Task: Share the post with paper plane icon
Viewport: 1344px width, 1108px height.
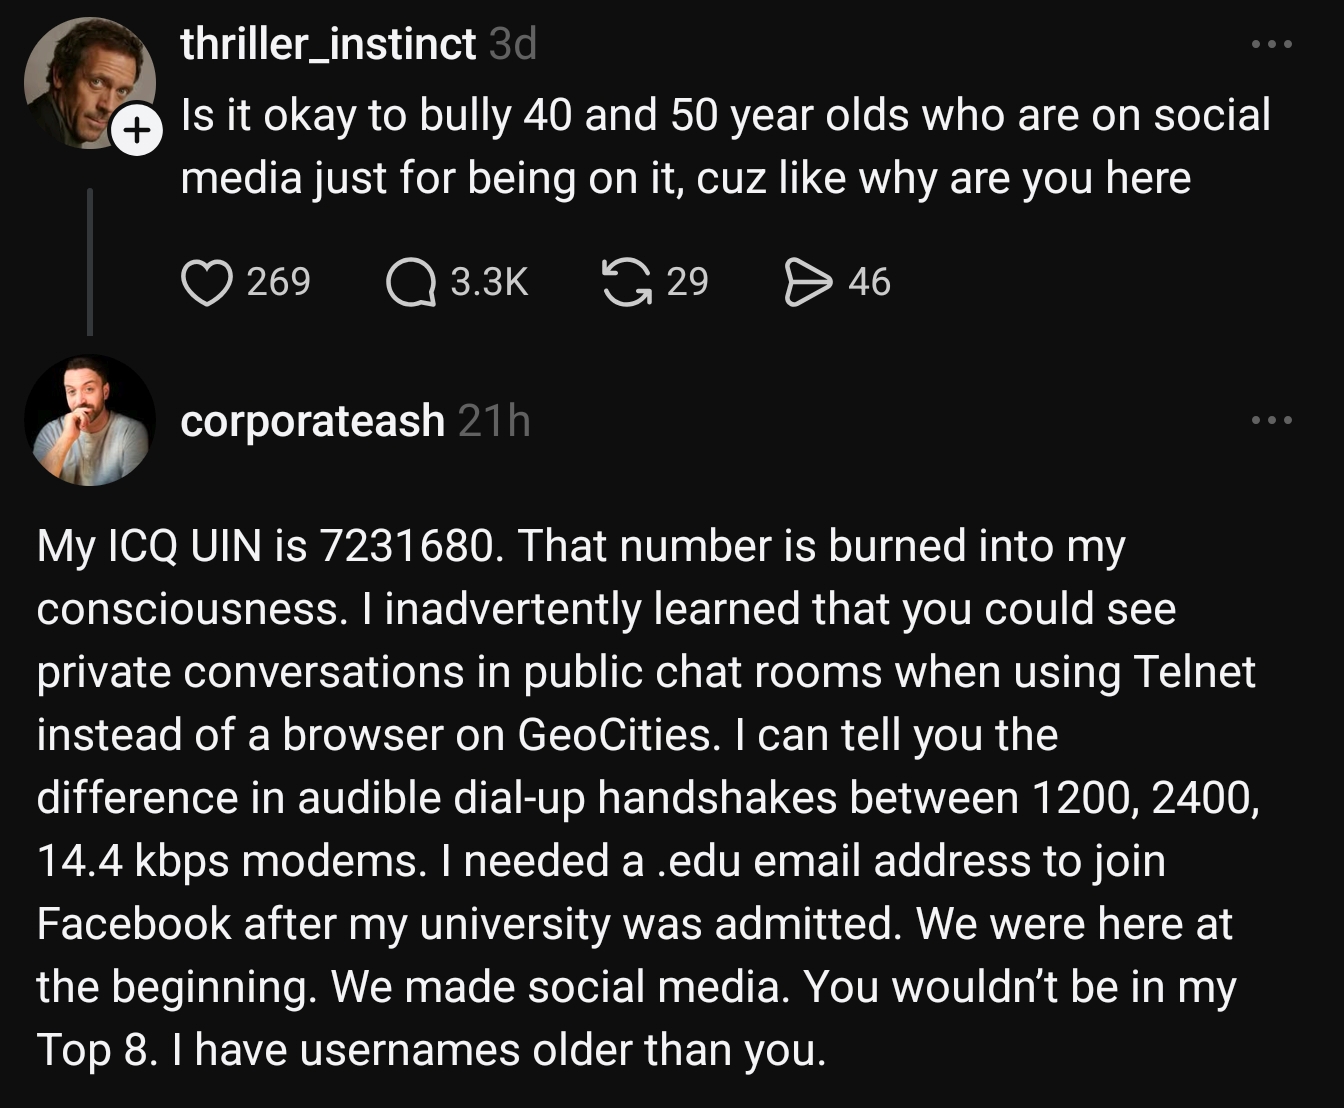Action: pos(808,282)
